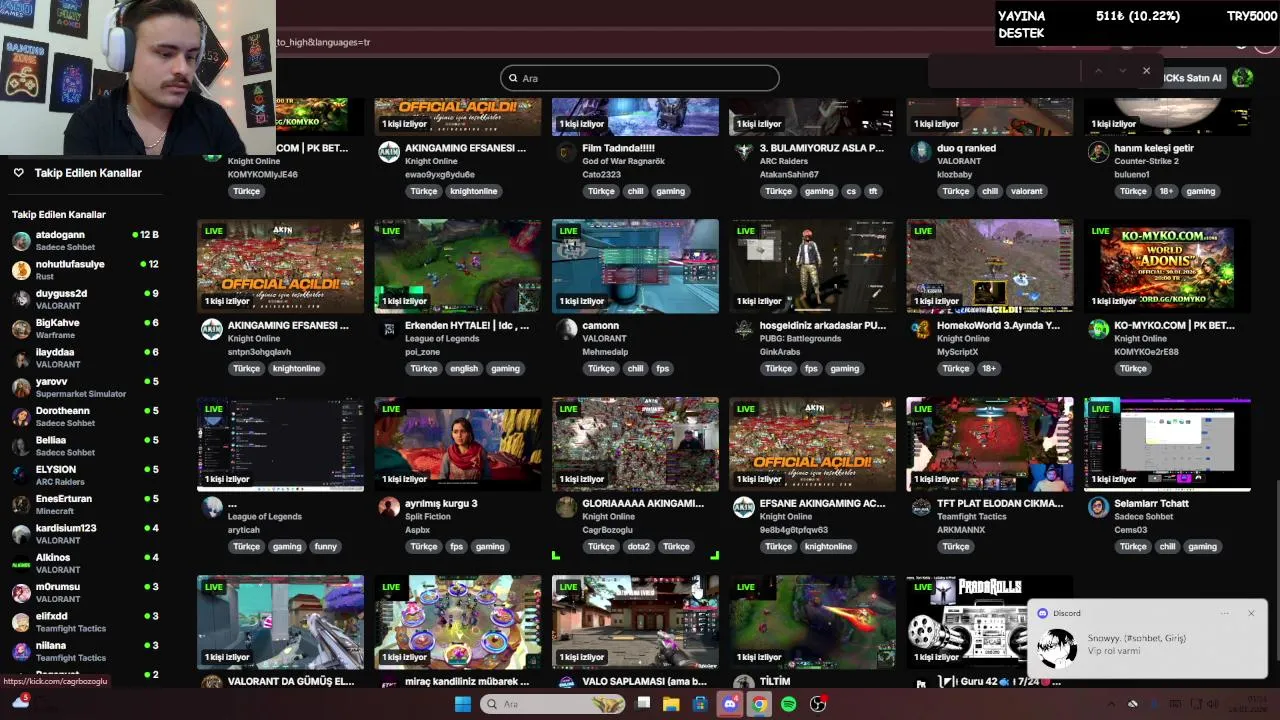Viewport: 1280px width, 720px height.
Task: Open the klozbaby streamer avatar
Action: 921,152
